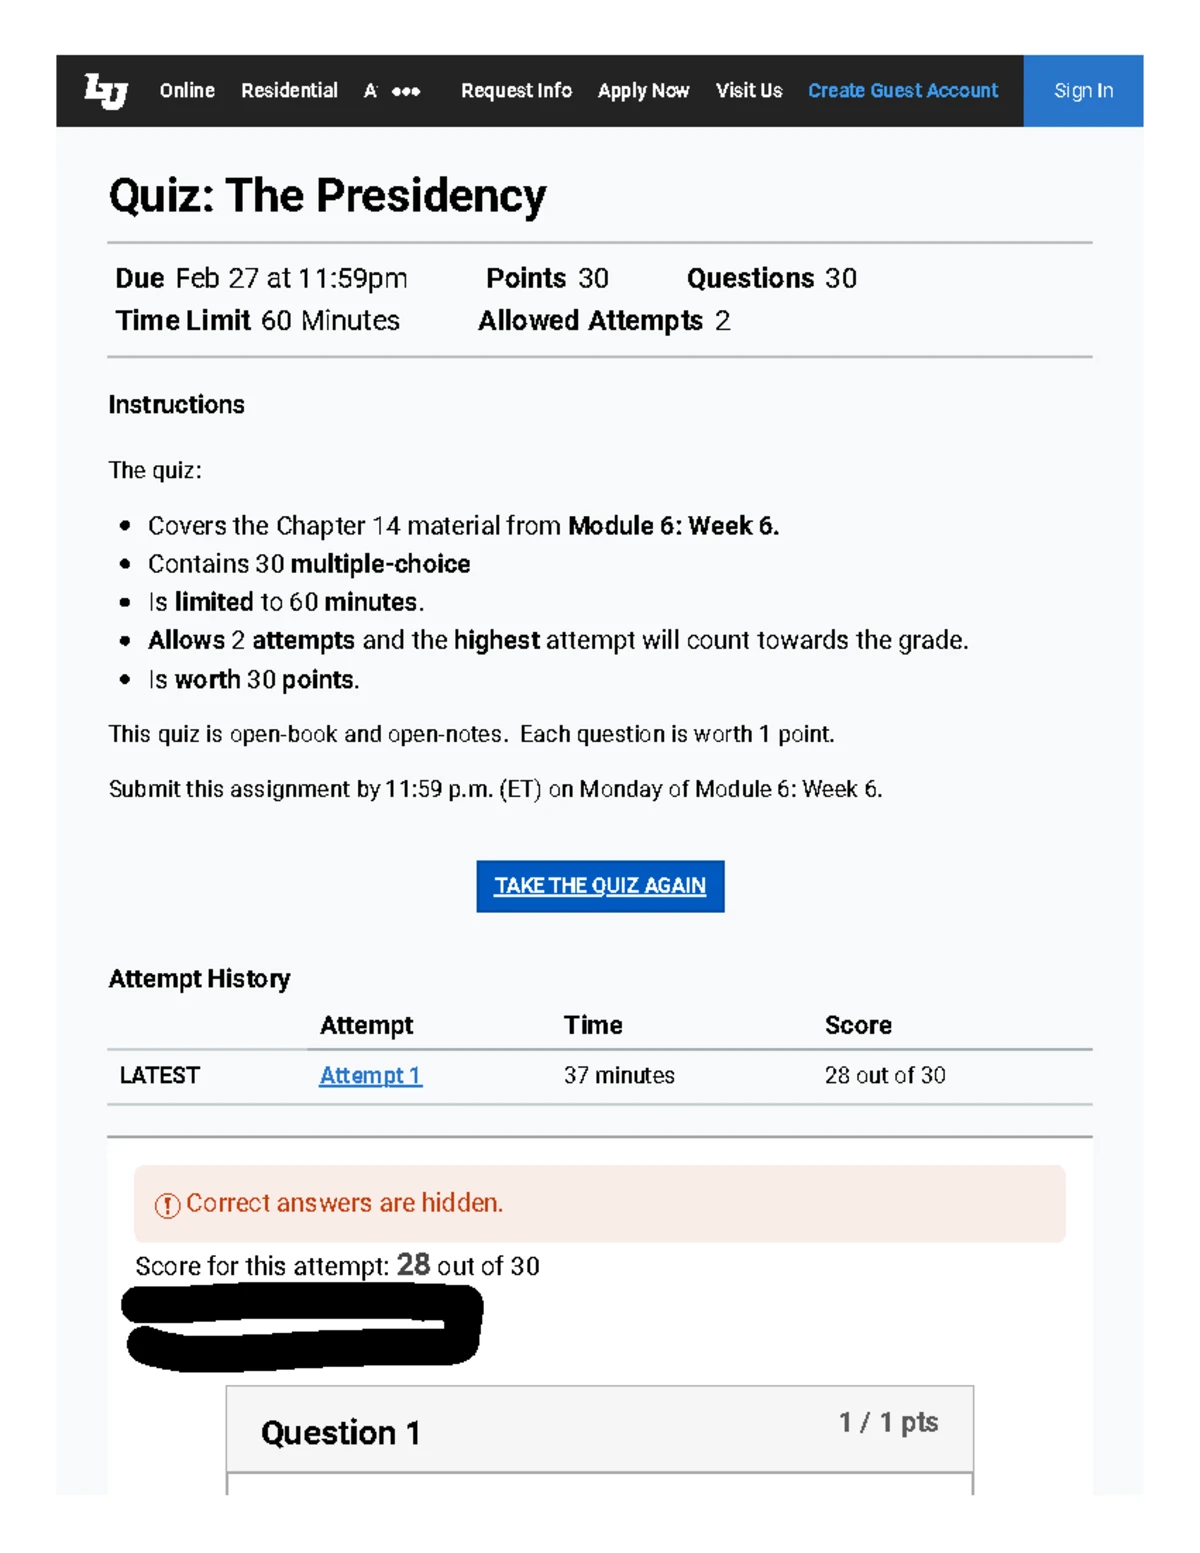Click Apply Now in the navigation bar
This screenshot has width=1200, height=1553.
click(x=642, y=91)
